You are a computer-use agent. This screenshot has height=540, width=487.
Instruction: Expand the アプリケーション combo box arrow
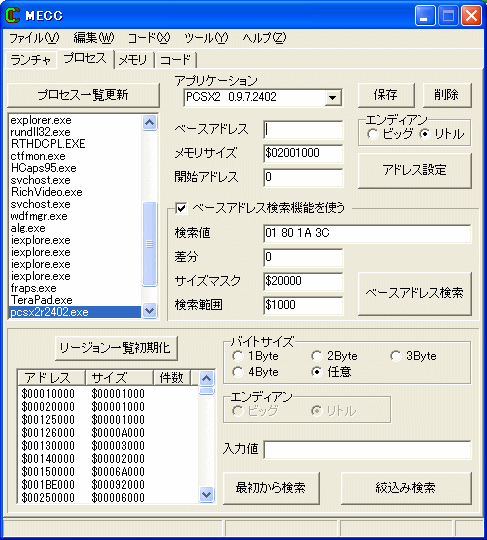pyautogui.click(x=332, y=97)
